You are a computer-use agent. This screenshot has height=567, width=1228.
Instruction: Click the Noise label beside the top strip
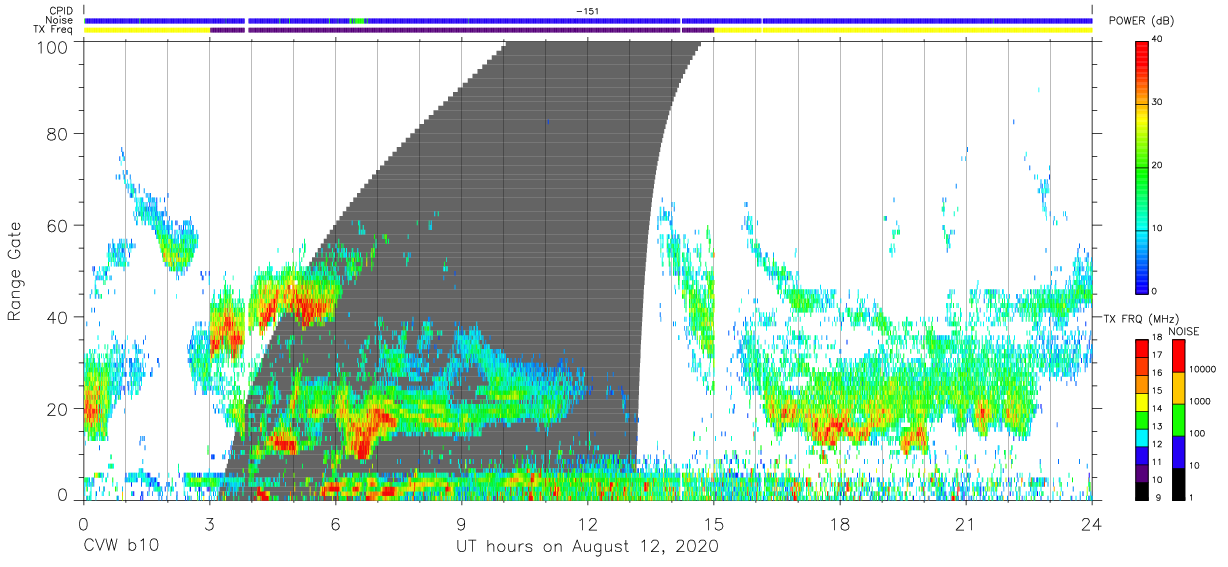click(61, 20)
